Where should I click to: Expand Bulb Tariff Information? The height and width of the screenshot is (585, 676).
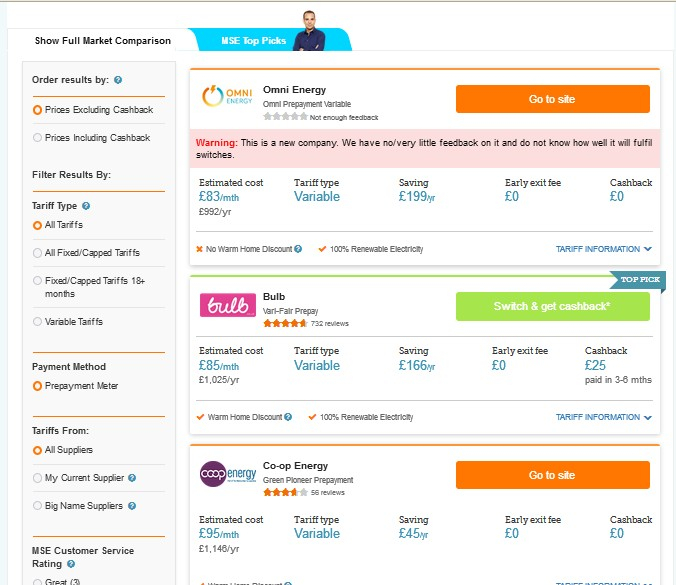603,417
